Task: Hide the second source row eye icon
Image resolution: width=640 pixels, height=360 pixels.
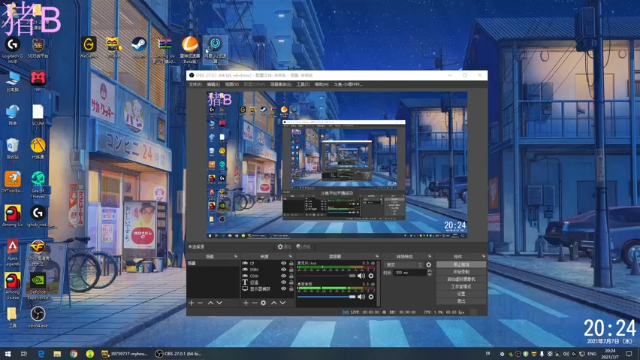Action: pyautogui.click(x=284, y=269)
